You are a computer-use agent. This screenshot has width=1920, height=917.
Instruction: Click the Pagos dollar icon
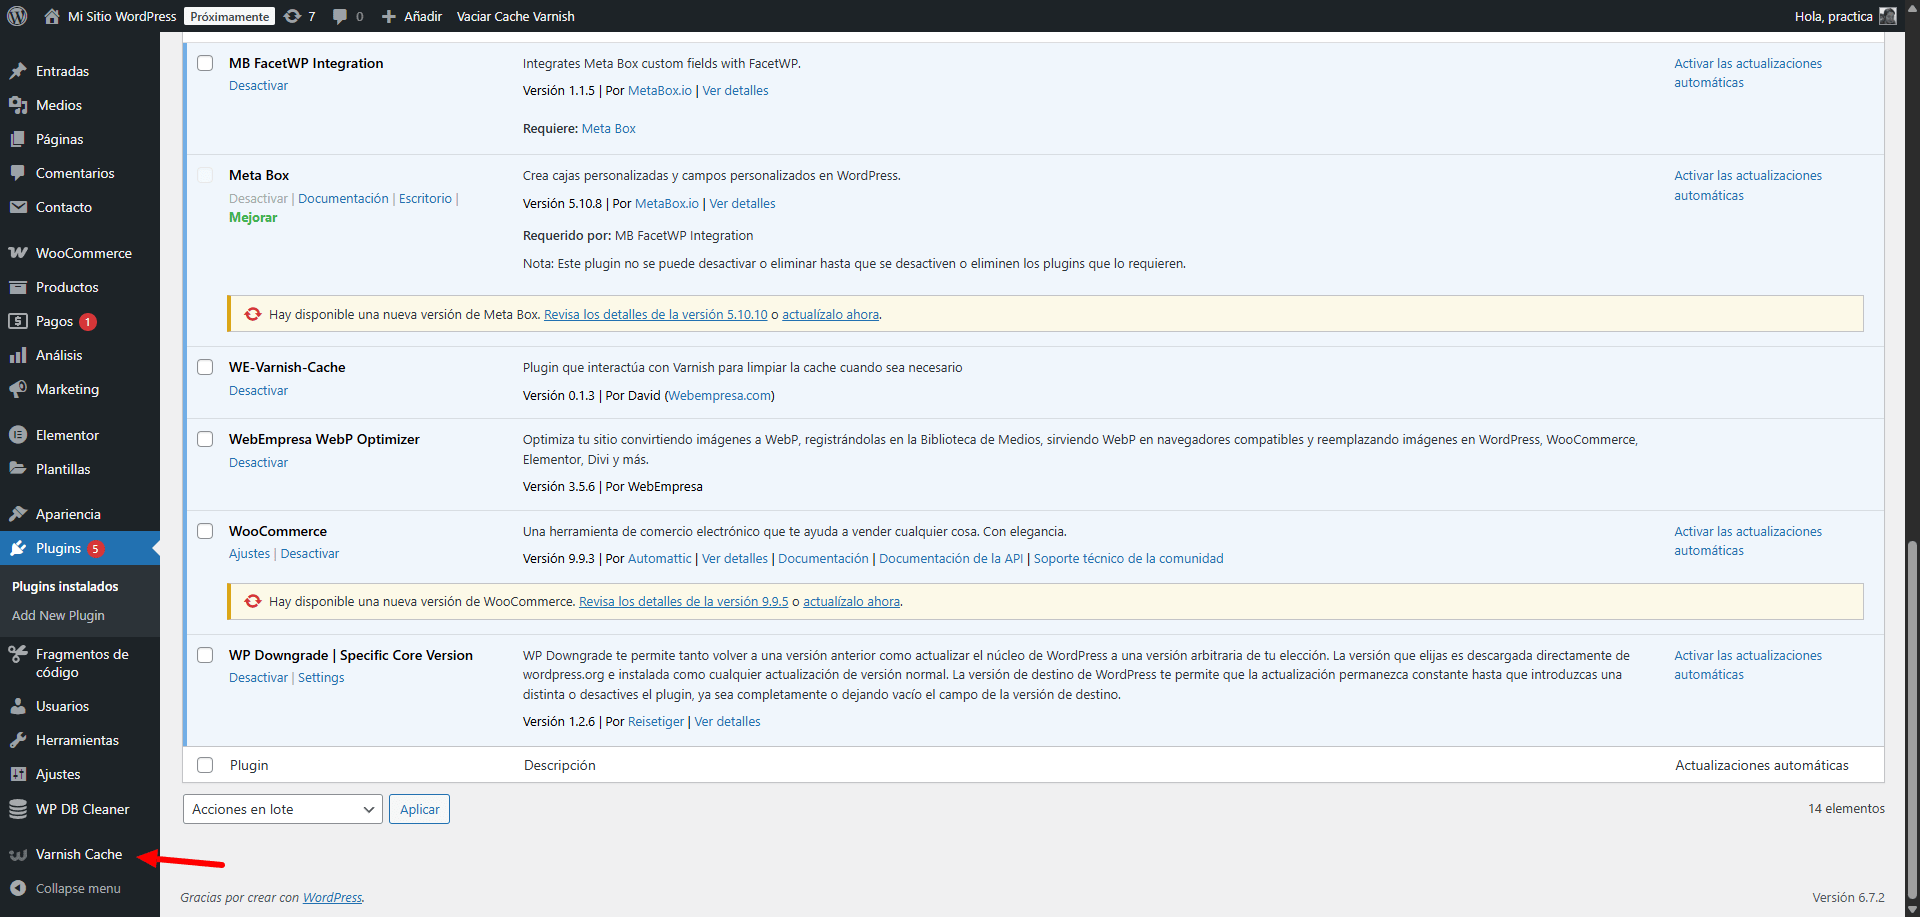click(18, 321)
